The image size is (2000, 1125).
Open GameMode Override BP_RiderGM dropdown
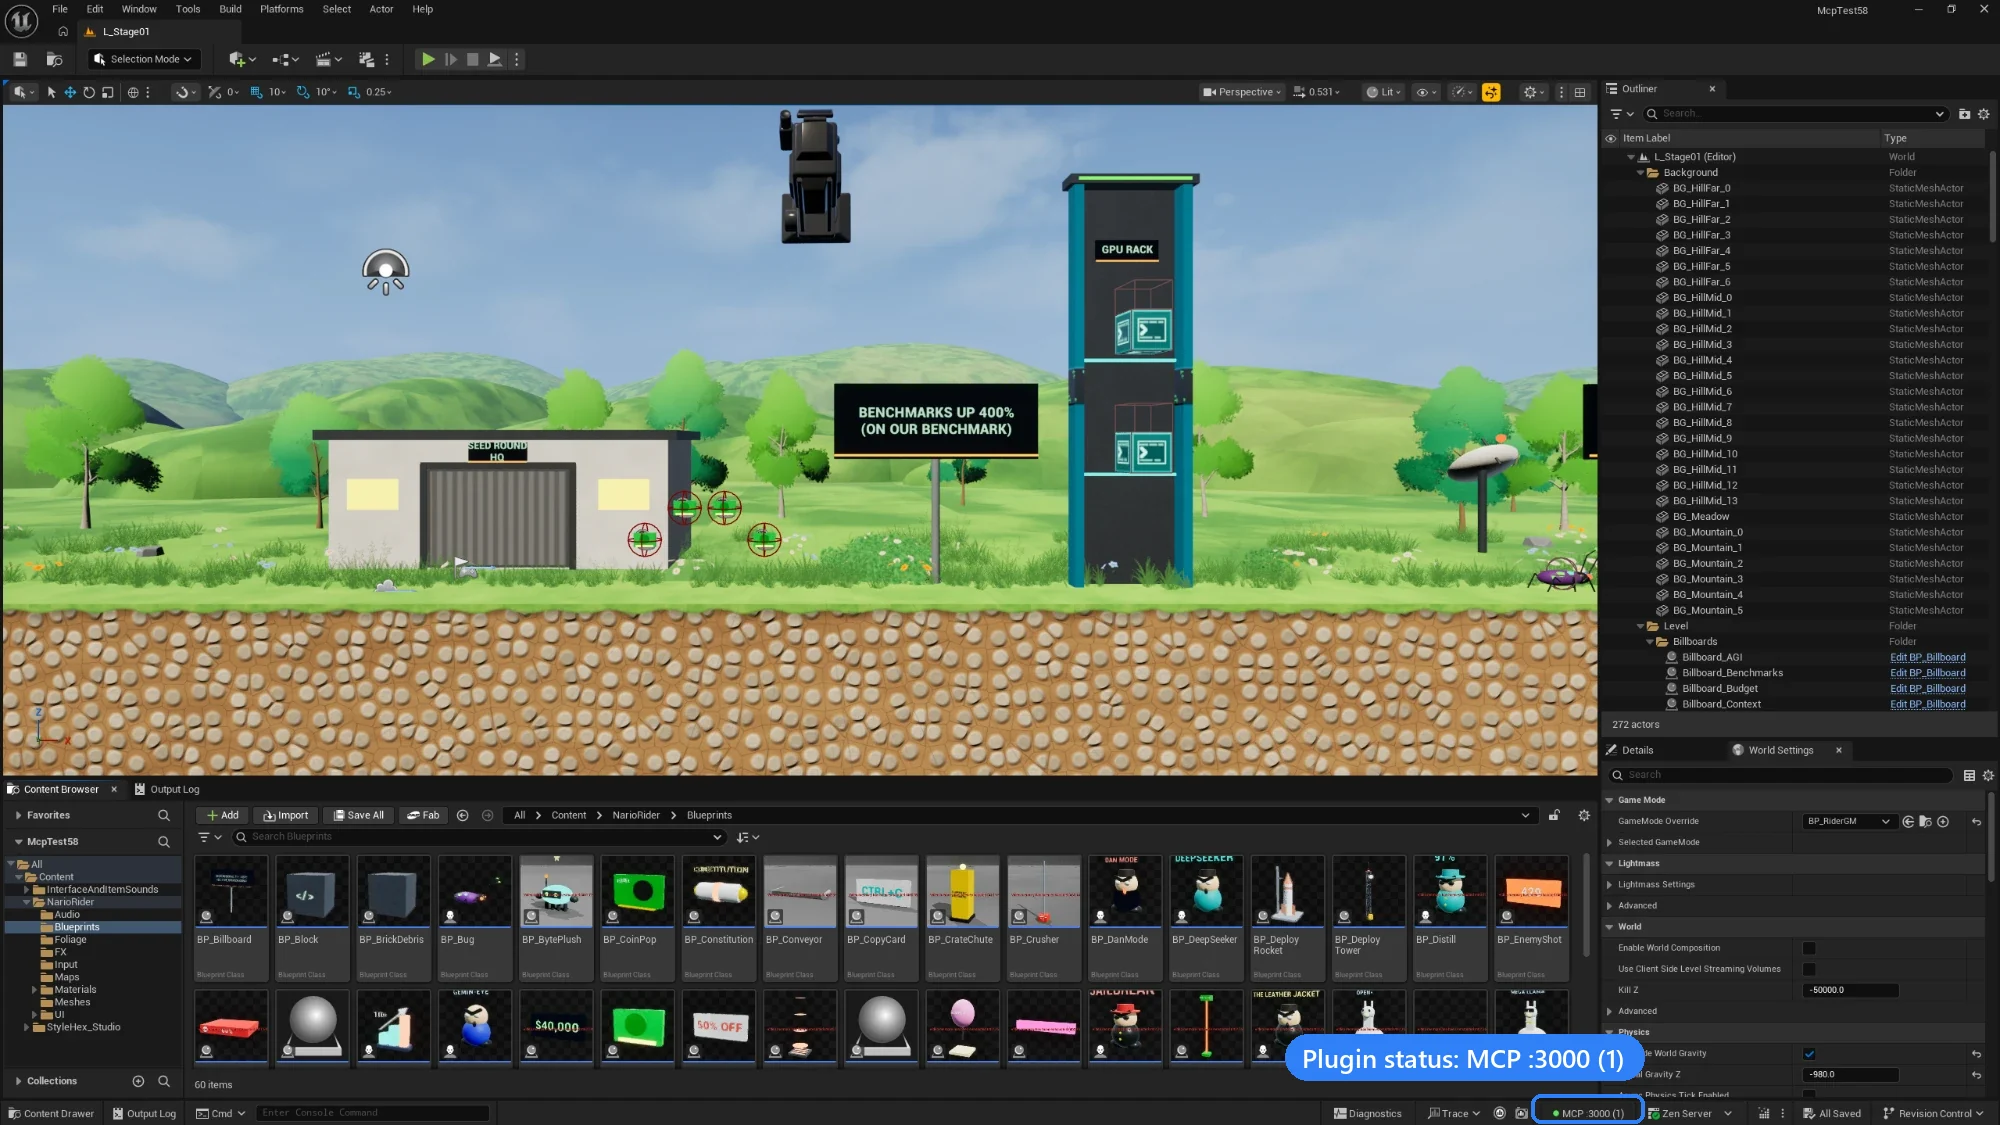(1848, 821)
